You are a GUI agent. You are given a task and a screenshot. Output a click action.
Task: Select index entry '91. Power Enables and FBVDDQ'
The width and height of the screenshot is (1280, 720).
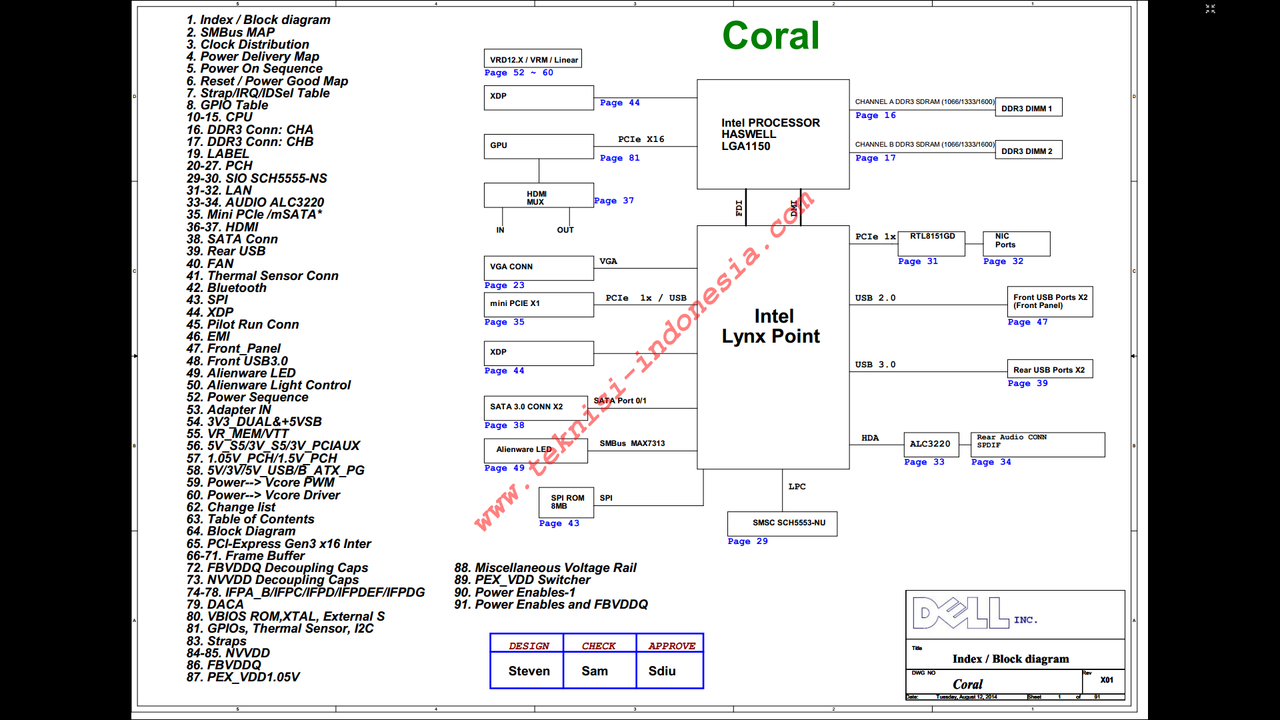[551, 604]
